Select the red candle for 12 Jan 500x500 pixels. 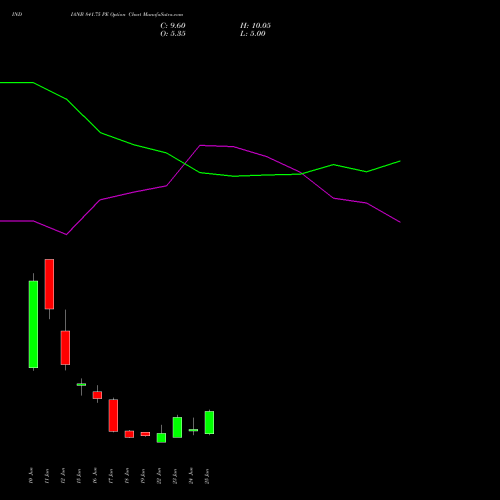pos(65,348)
